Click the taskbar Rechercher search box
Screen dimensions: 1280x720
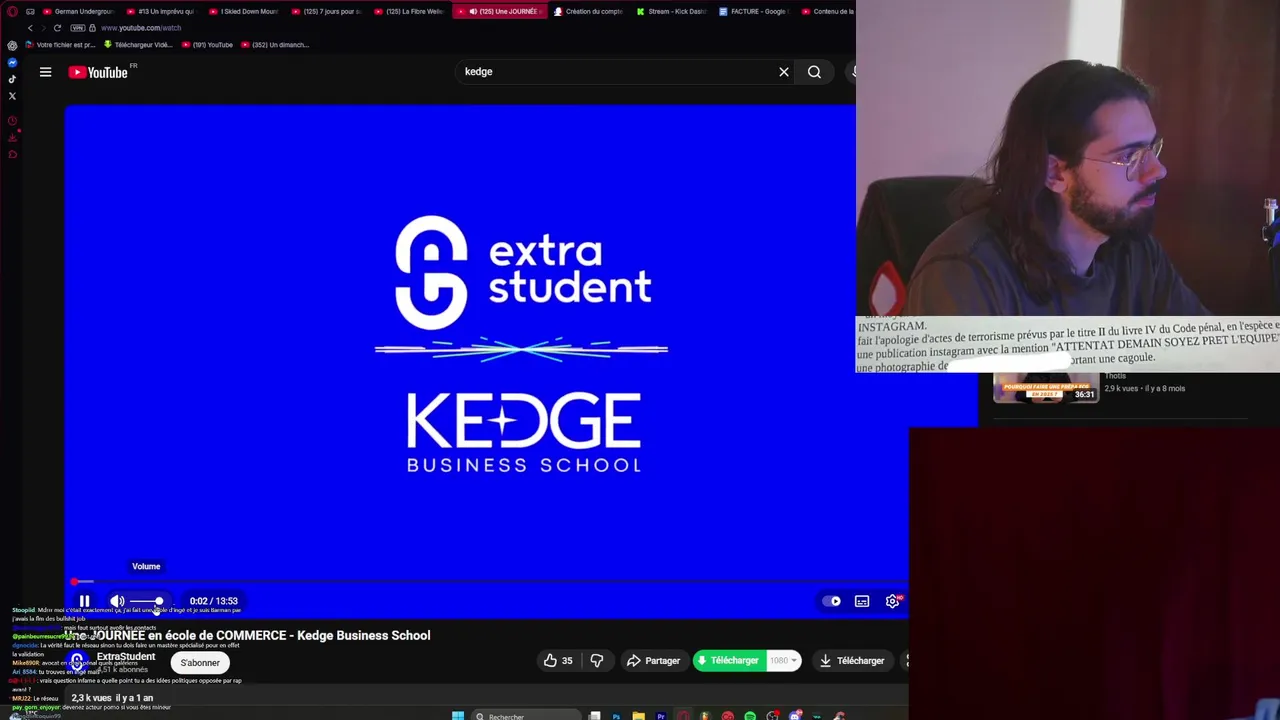point(526,716)
